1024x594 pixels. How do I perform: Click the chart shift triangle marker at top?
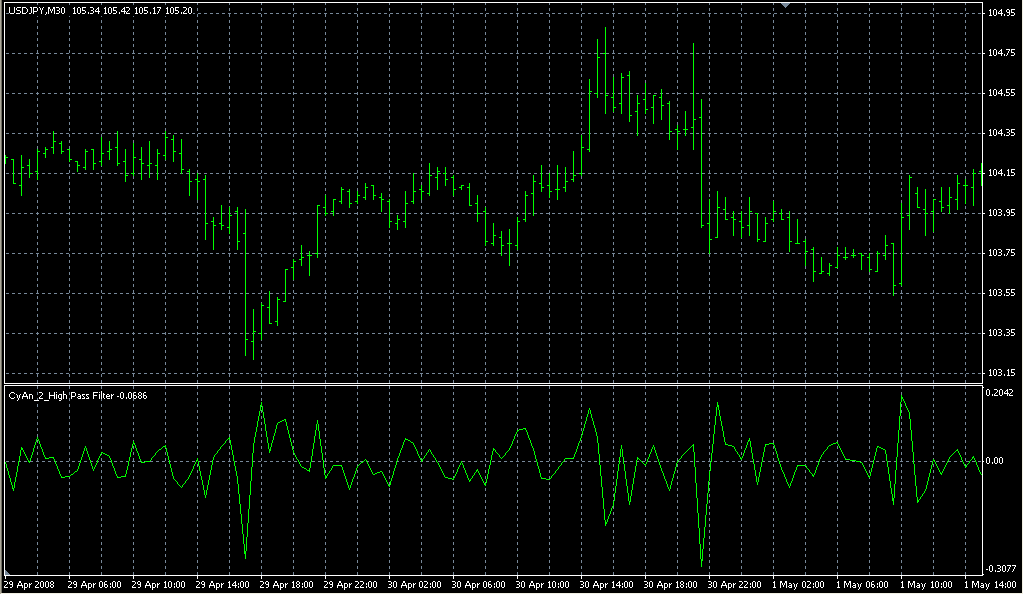click(x=786, y=5)
